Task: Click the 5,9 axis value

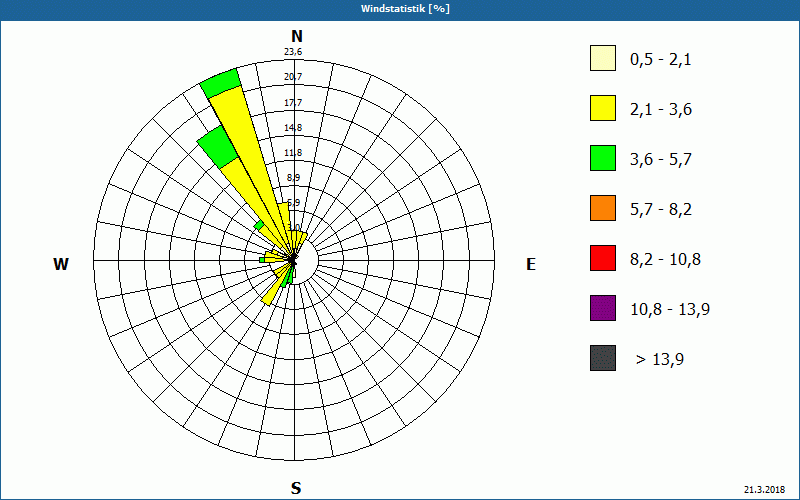Action: pyautogui.click(x=294, y=203)
